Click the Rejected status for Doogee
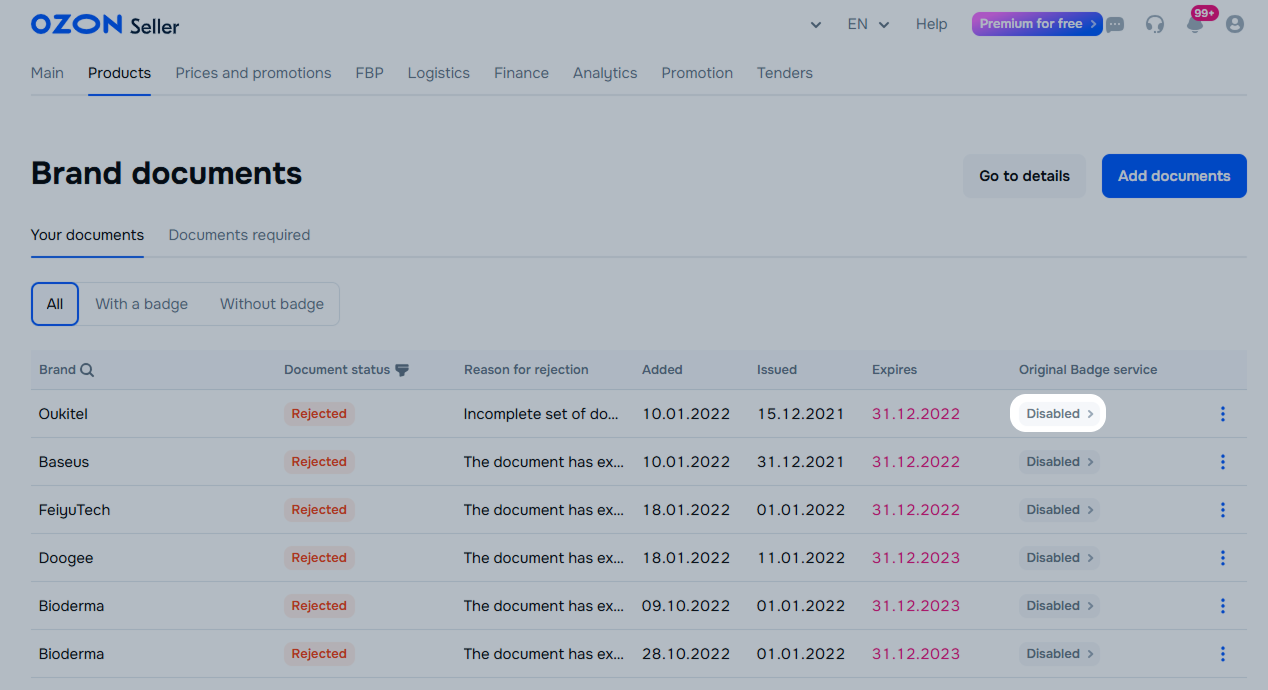Viewport: 1268px width, 690px height. pyautogui.click(x=319, y=558)
